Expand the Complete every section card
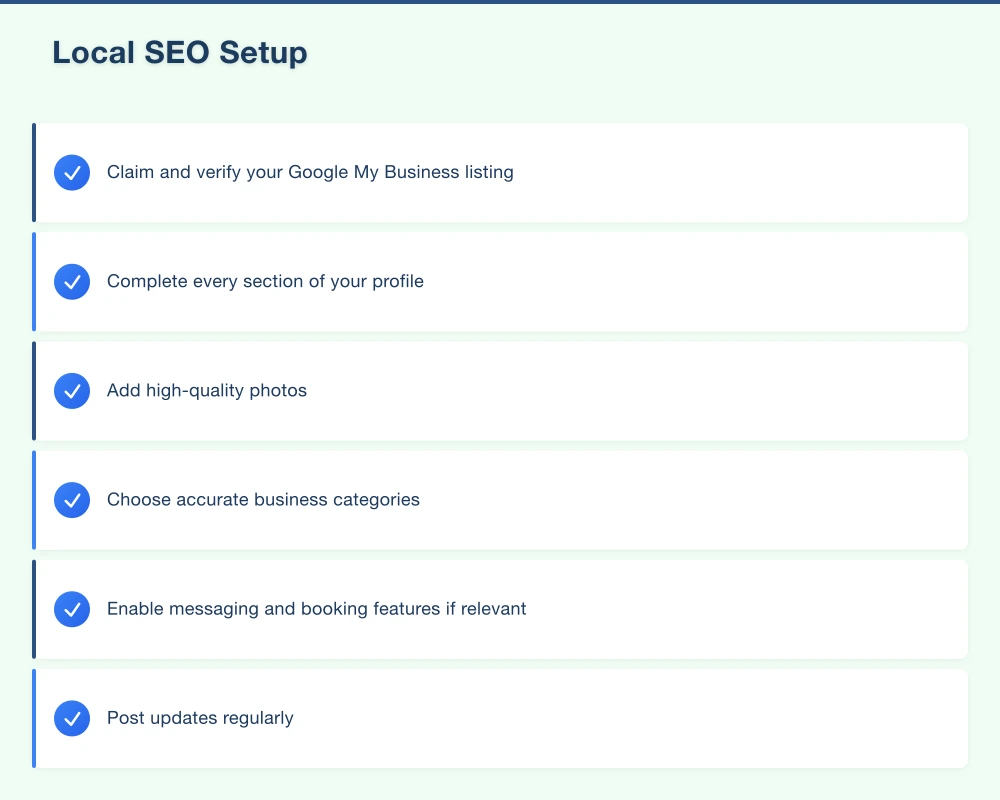 pyautogui.click(x=500, y=281)
